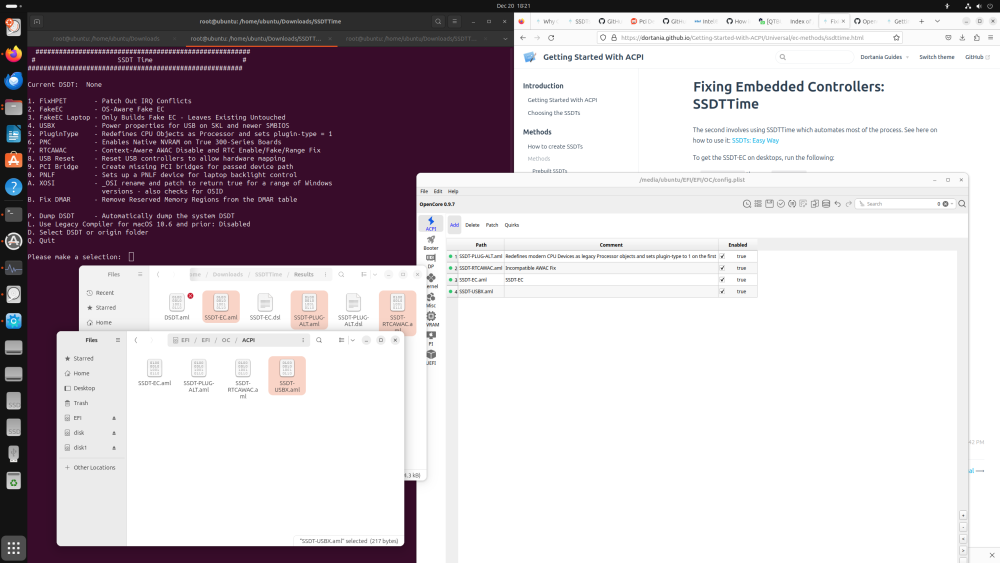The image size is (1000, 563).
Task: Open the Firefox extensions puzzle icon
Action: pyautogui.click(x=976, y=38)
